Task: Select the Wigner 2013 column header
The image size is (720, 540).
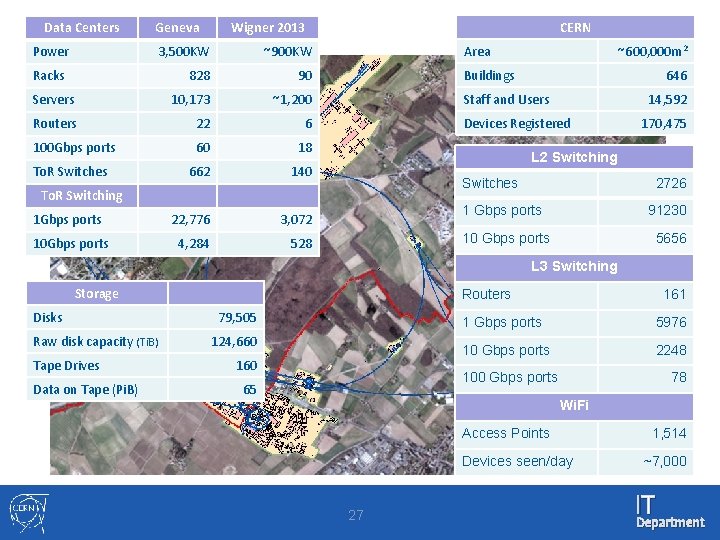Action: click(x=268, y=28)
